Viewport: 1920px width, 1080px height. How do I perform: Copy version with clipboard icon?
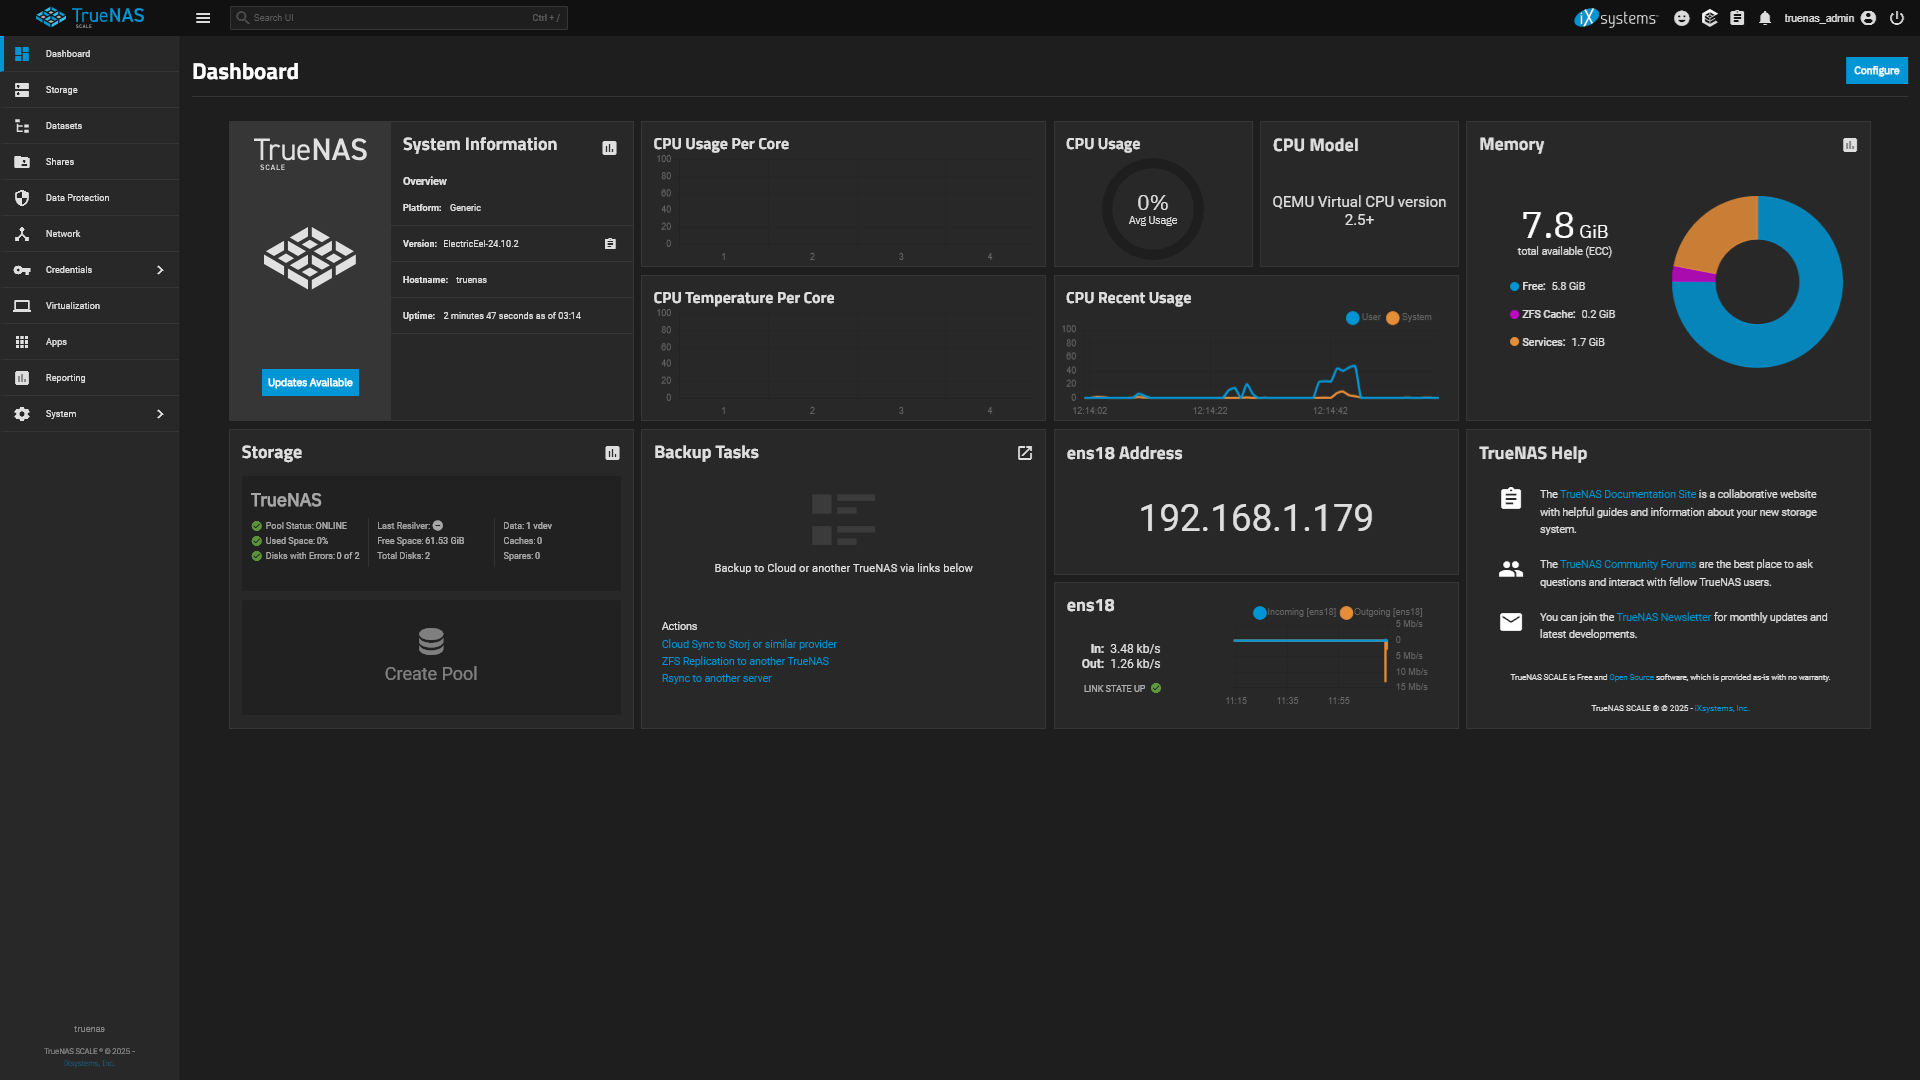(610, 244)
